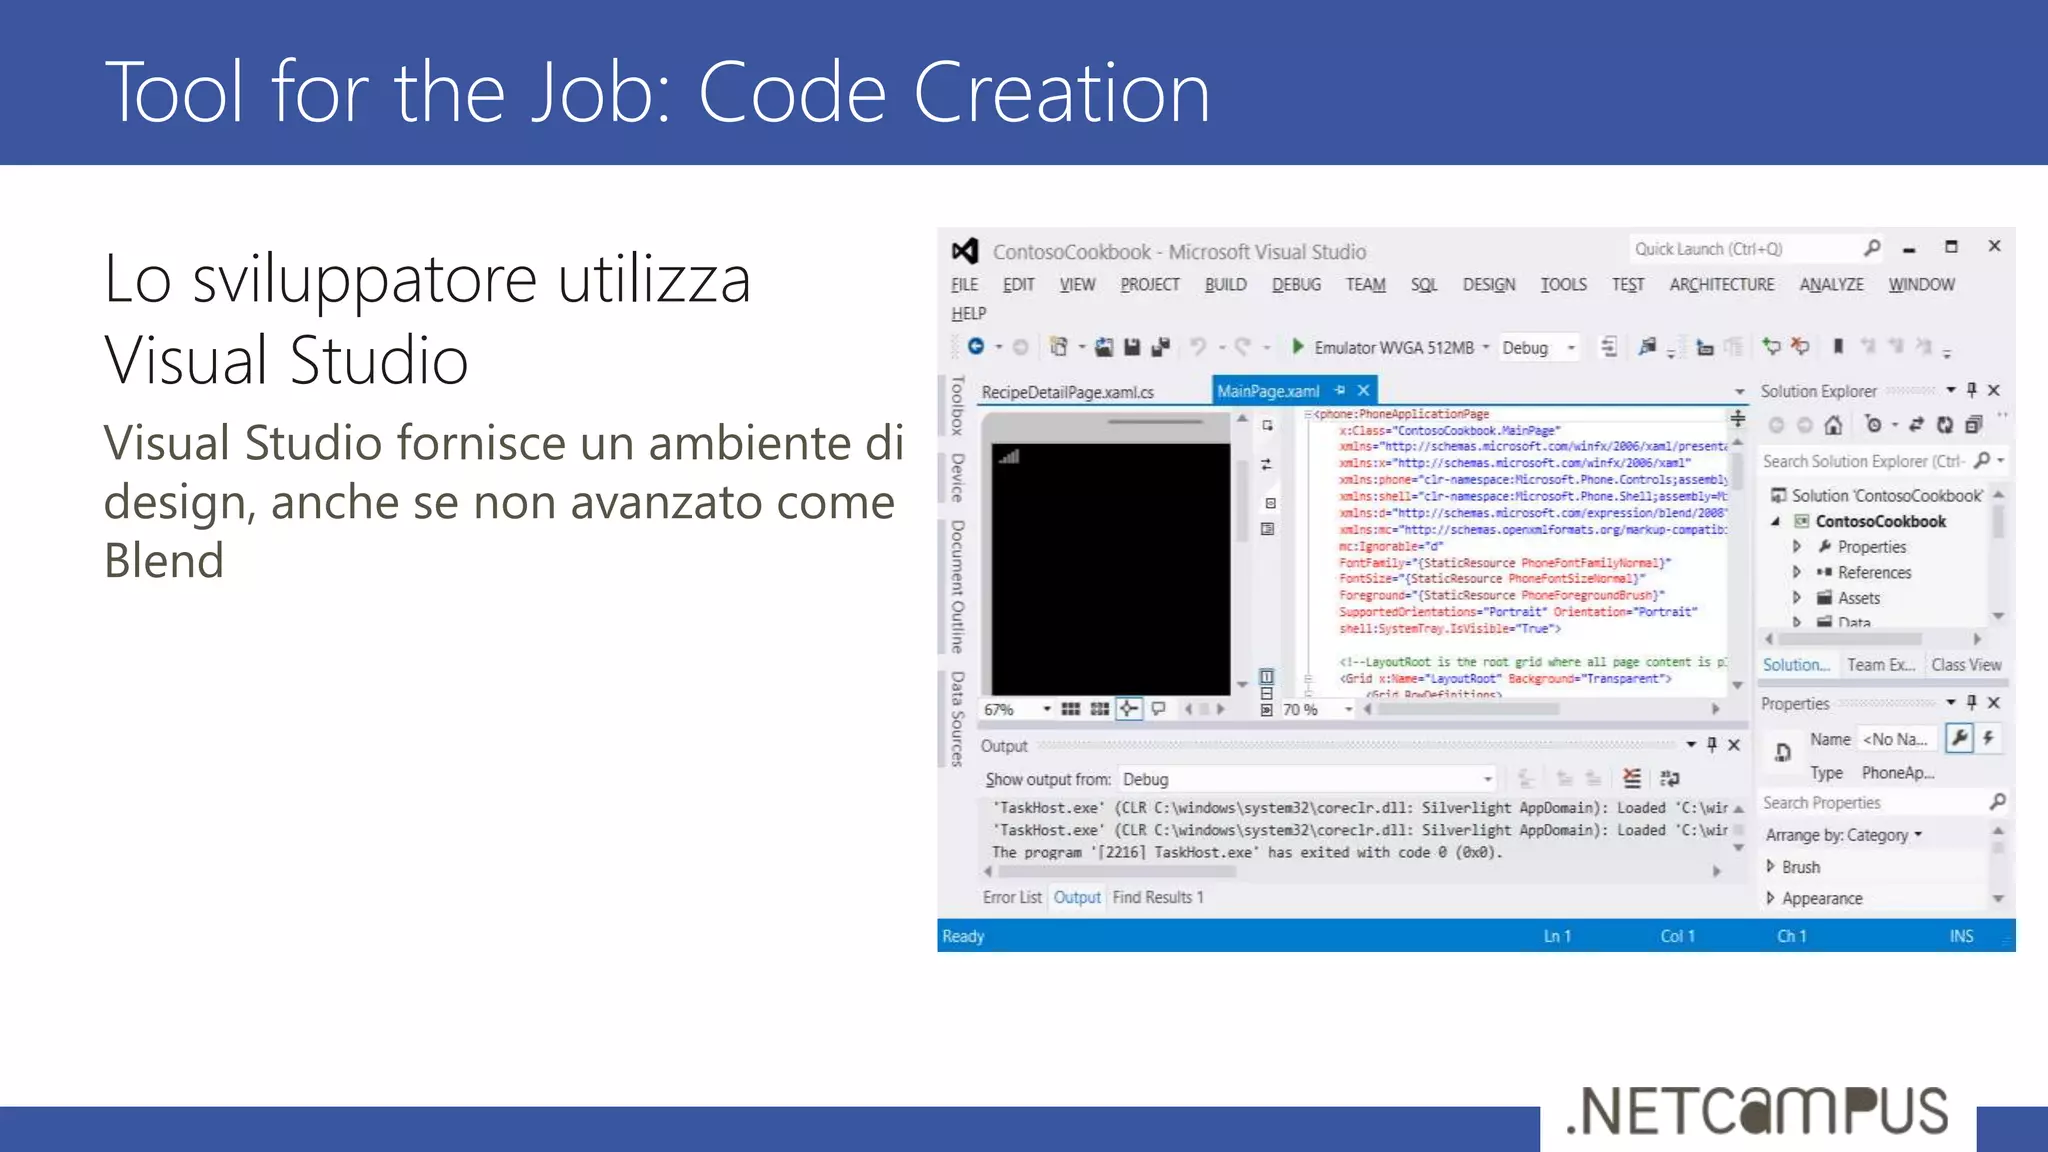Select the horizontal split view icon
The height and width of the screenshot is (1152, 2048).
point(1266,693)
